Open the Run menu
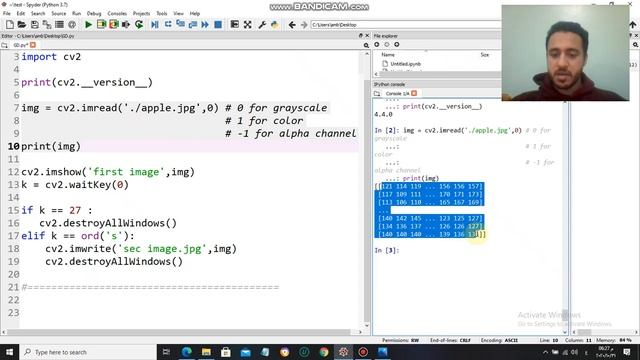This screenshot has height=360, width=640. 76,13
